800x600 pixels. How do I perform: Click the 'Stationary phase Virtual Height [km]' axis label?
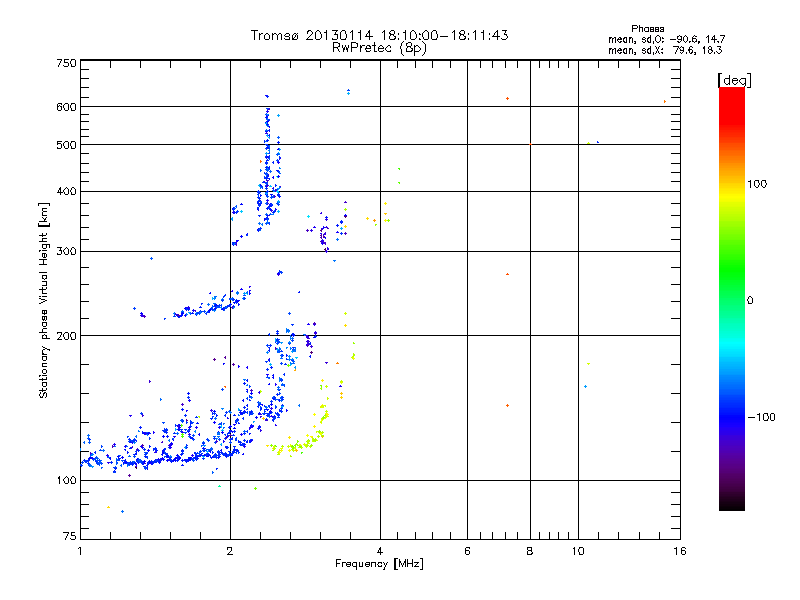(44, 300)
